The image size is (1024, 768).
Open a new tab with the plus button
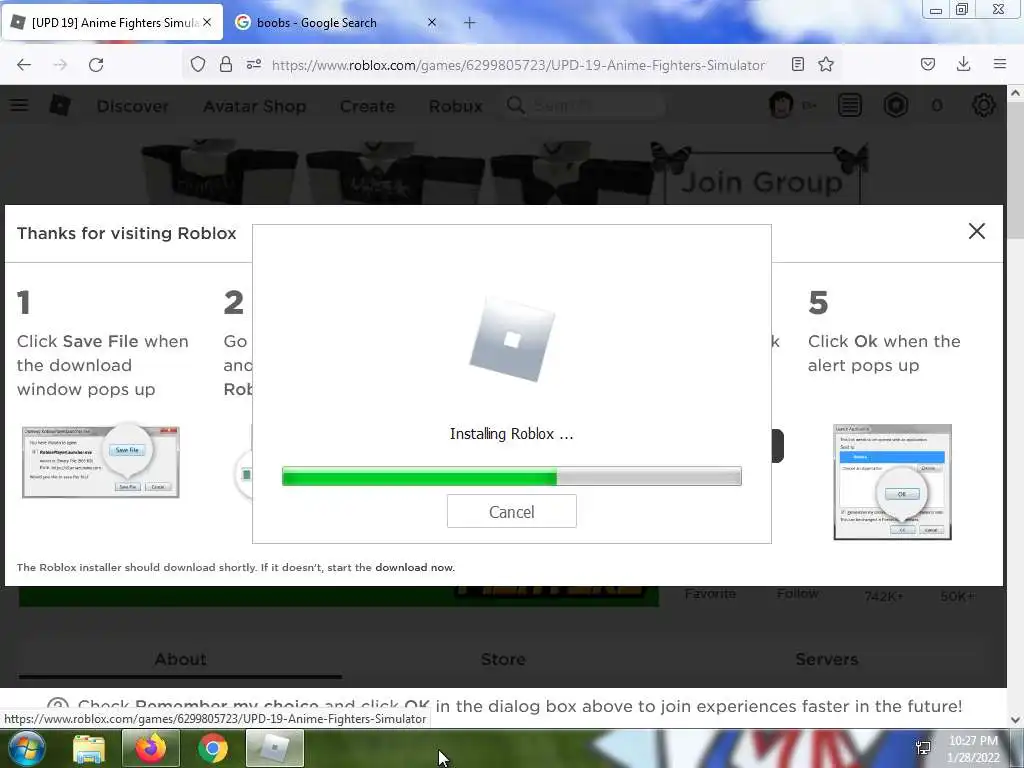tap(470, 23)
